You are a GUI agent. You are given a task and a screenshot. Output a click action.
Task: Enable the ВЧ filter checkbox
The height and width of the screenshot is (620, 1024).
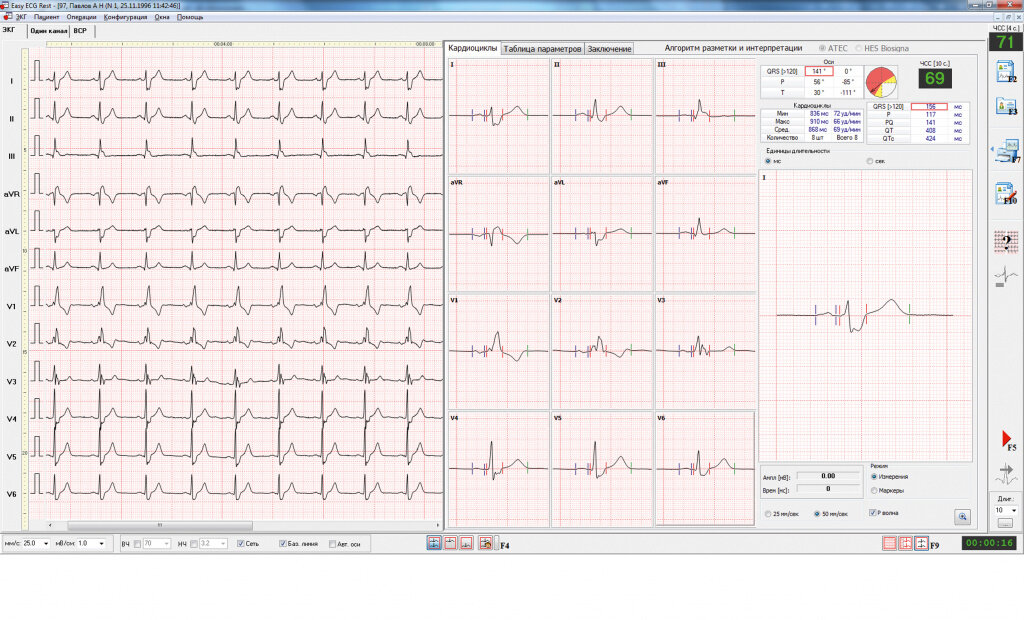(137, 544)
